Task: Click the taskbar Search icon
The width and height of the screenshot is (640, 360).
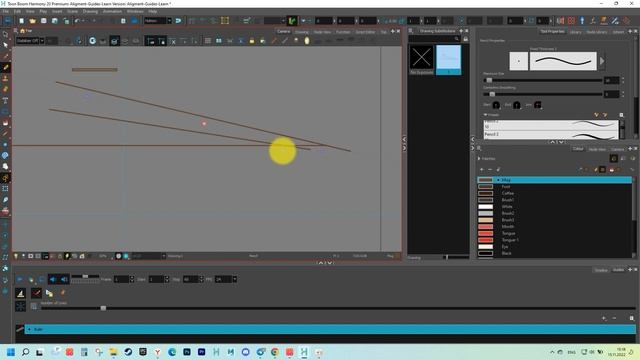Action: [25, 352]
